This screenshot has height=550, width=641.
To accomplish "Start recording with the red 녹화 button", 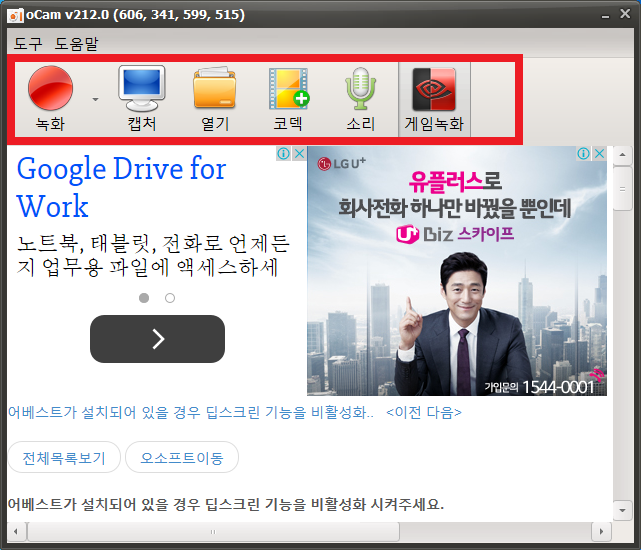I will click(50, 99).
